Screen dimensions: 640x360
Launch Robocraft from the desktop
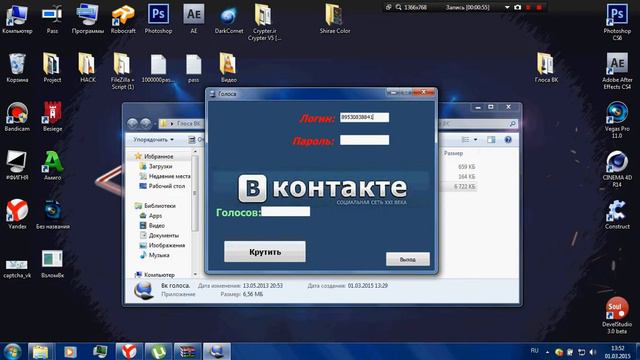pyautogui.click(x=123, y=19)
